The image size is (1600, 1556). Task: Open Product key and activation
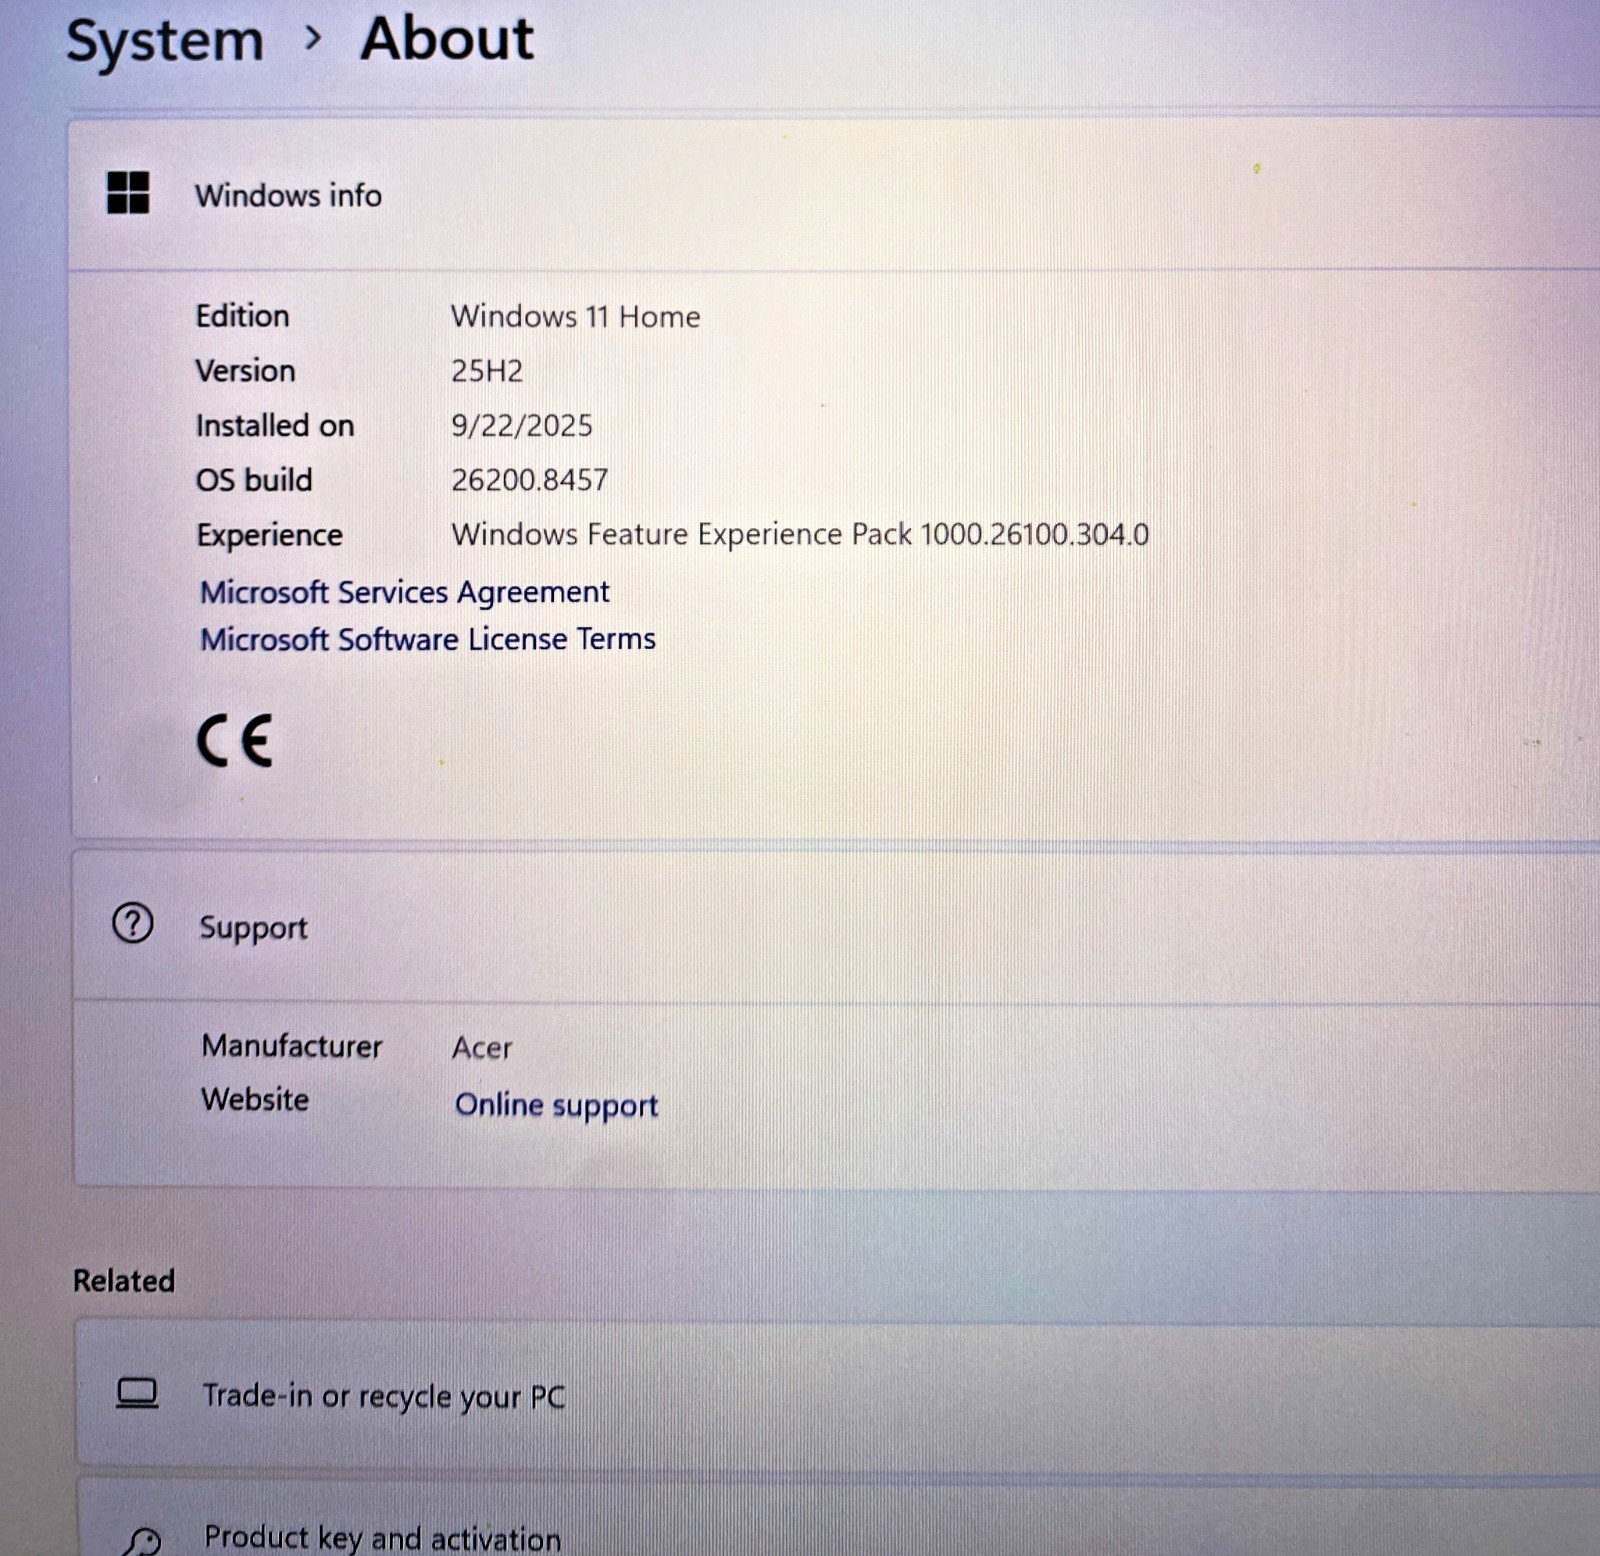pos(838,1519)
